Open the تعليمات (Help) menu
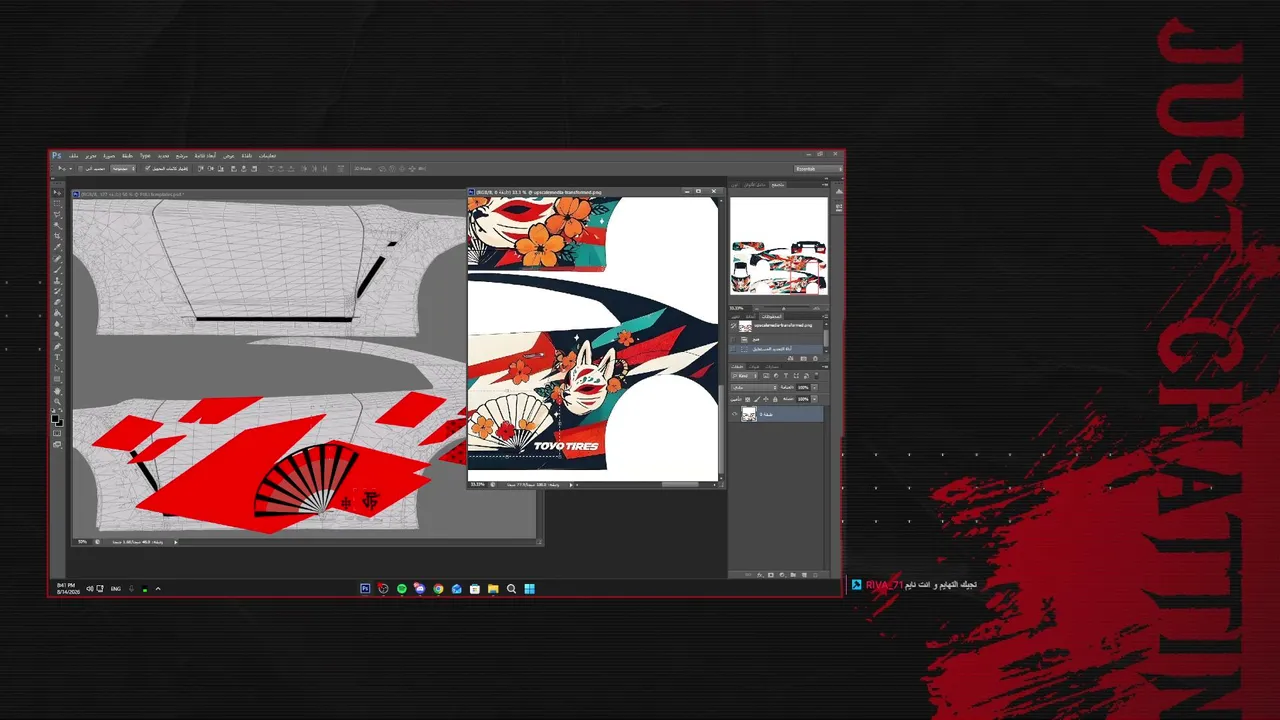The height and width of the screenshot is (720, 1280). (x=267, y=156)
